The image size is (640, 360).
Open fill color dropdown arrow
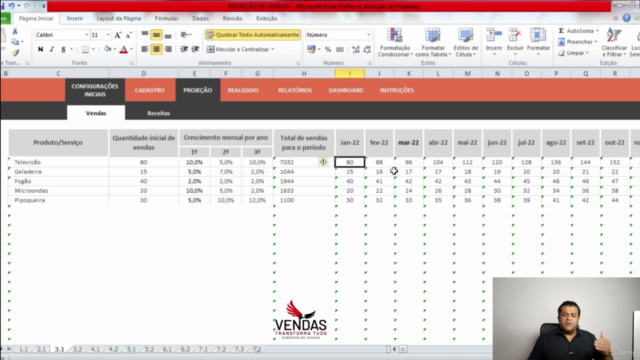click(115, 49)
